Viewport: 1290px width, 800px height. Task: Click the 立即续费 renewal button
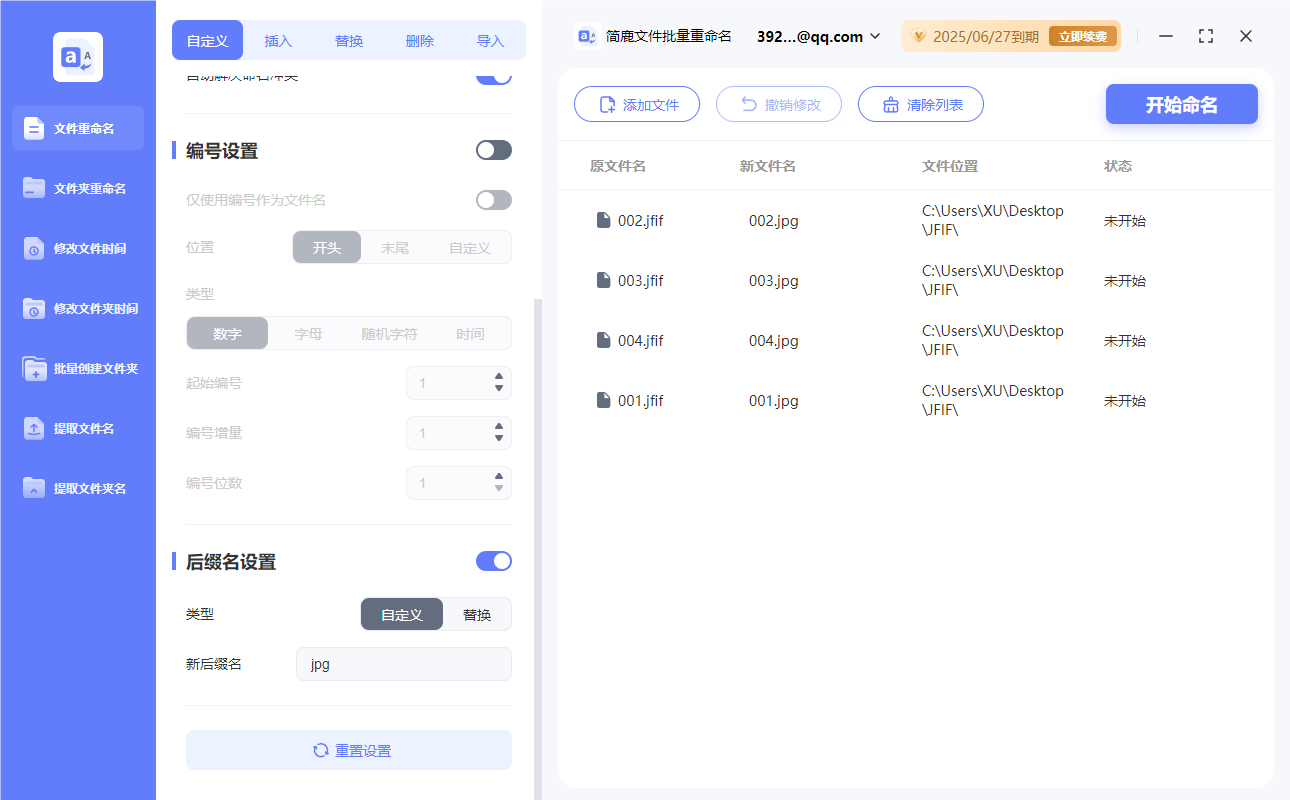coord(1083,35)
